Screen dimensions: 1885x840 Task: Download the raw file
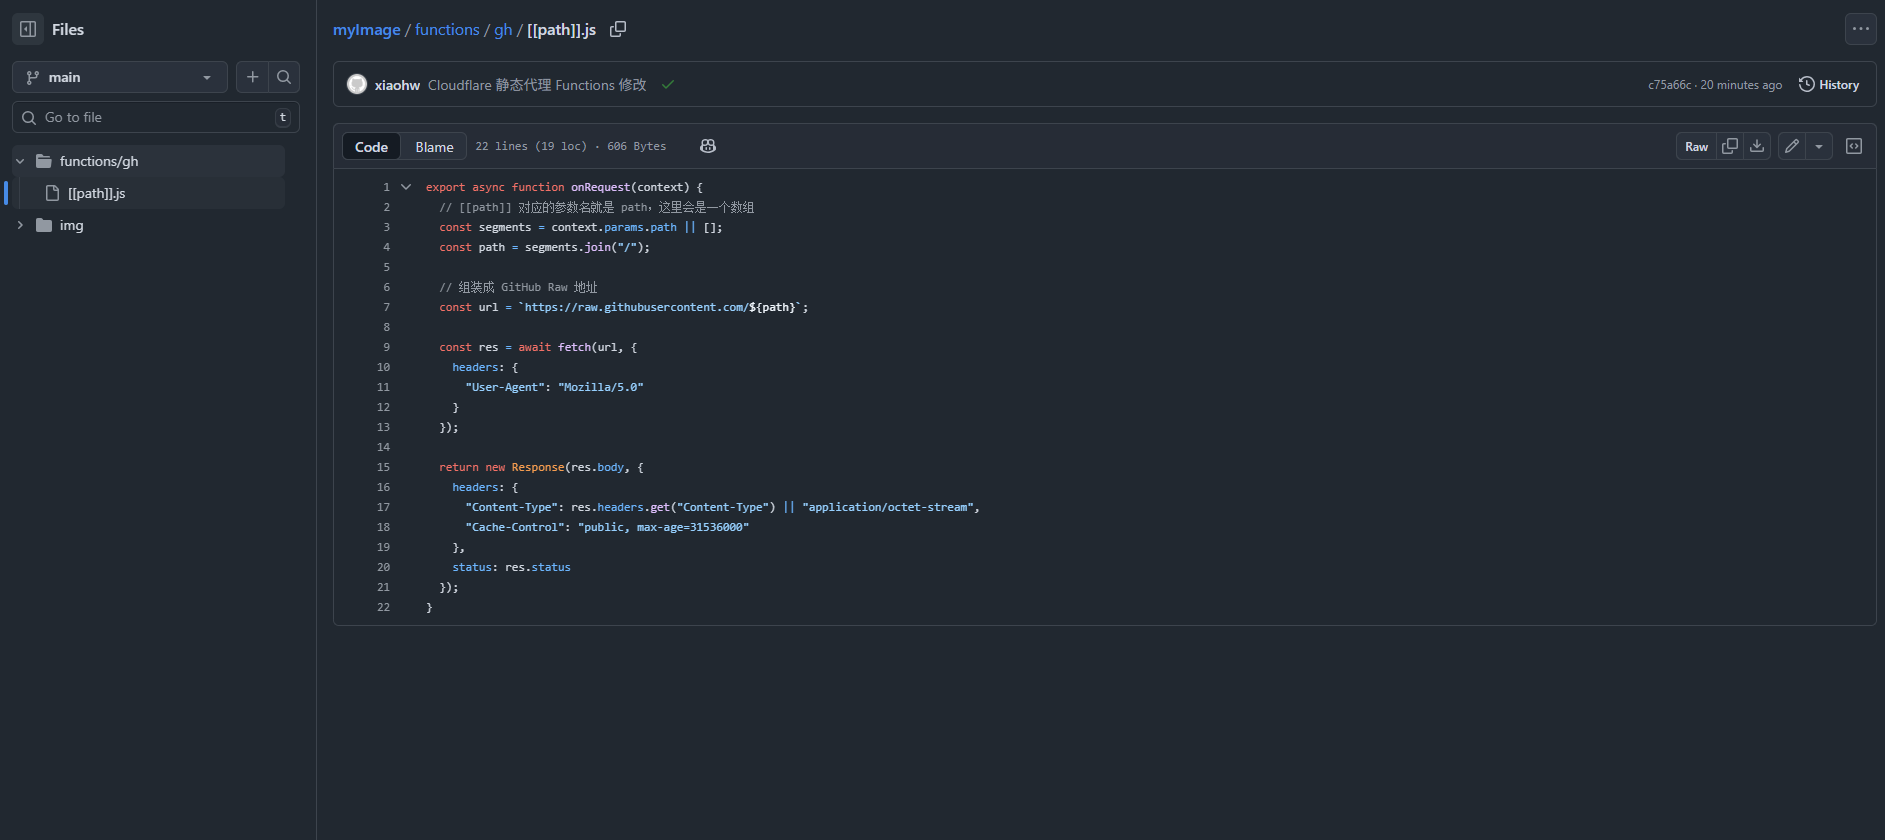tap(1757, 146)
